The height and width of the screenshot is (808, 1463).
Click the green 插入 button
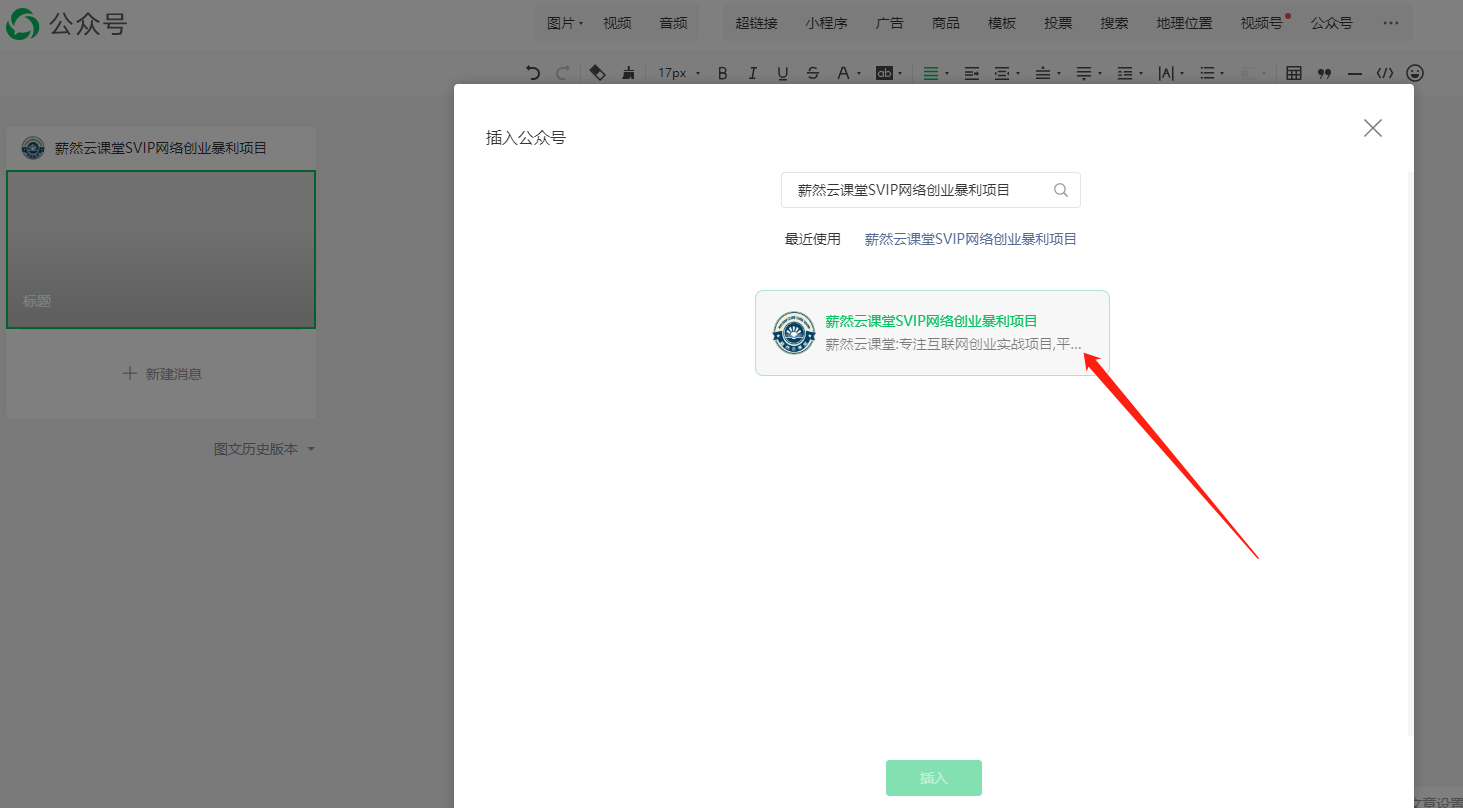[x=934, y=778]
